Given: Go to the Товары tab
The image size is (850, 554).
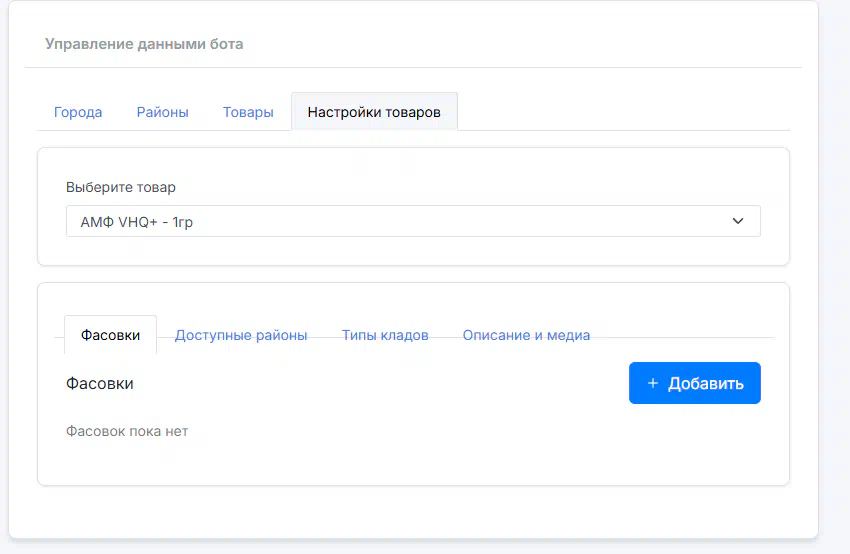Looking at the screenshot, I should (248, 112).
